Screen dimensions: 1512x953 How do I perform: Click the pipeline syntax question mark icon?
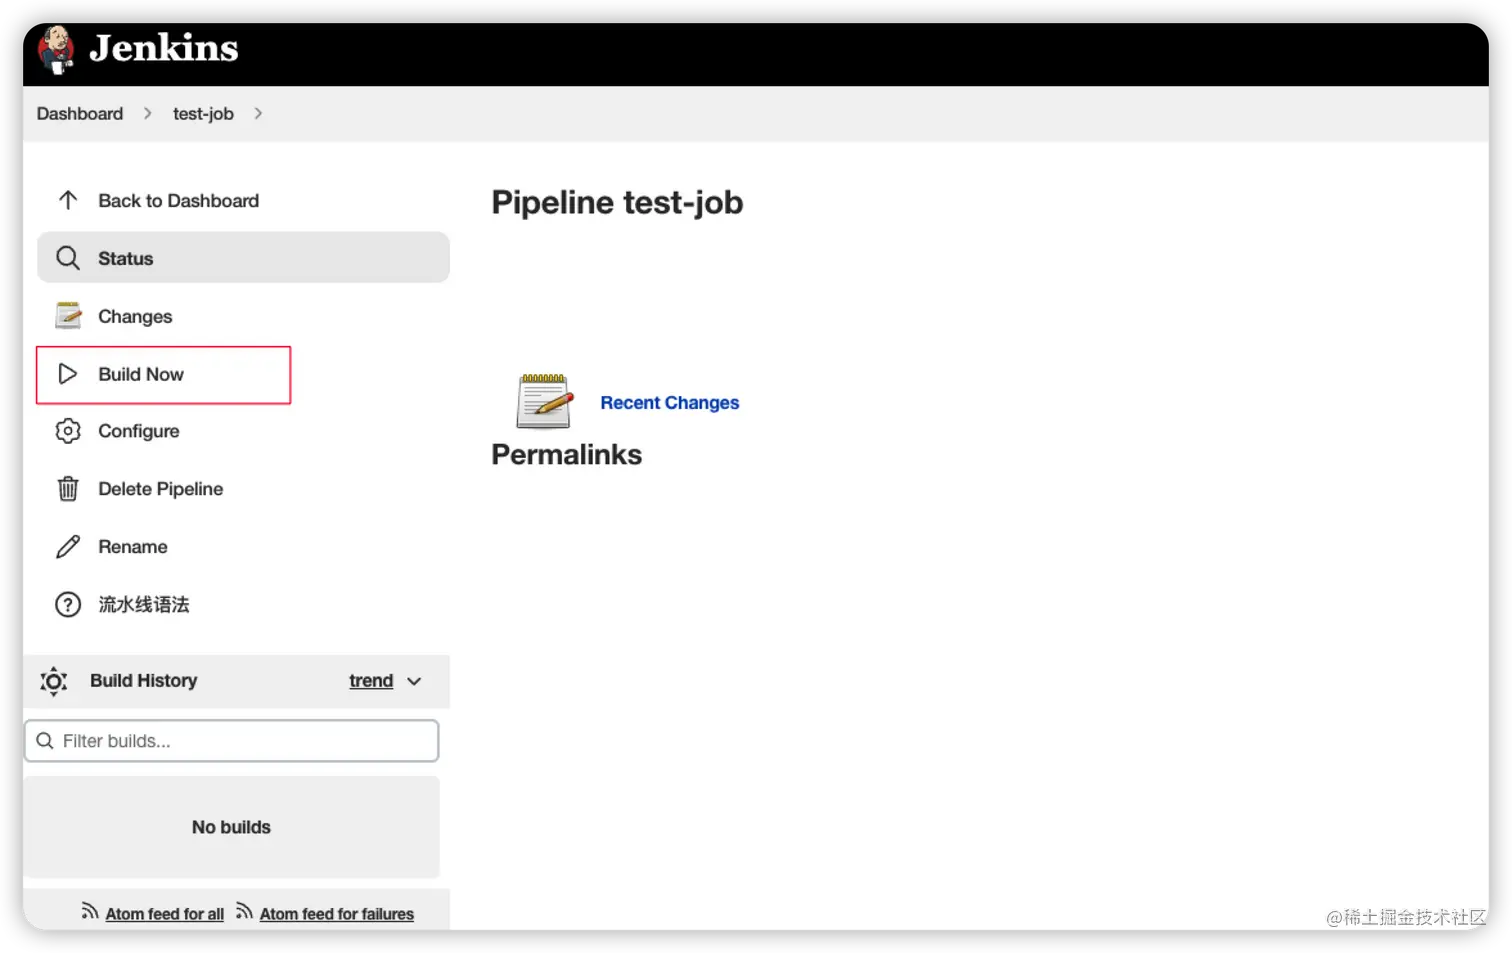(x=68, y=605)
